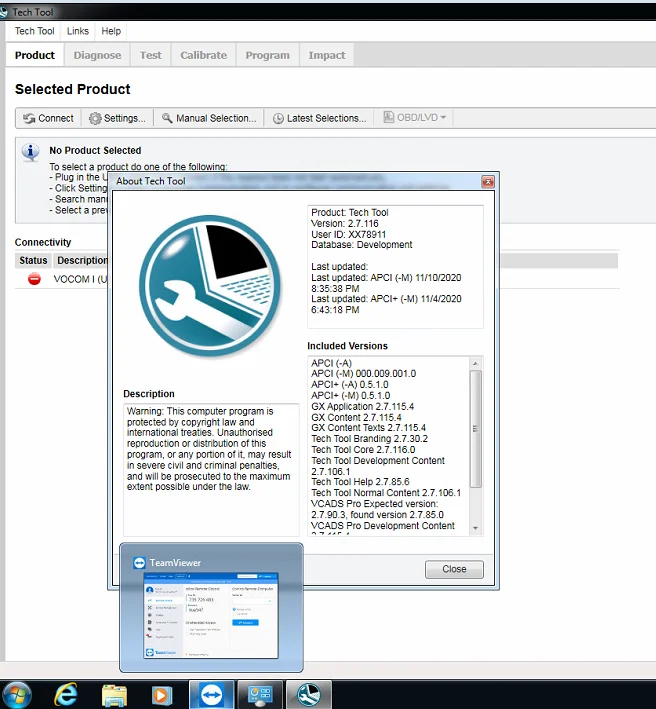Select Tech Tool Help 2.7.85.6 entry

pyautogui.click(x=360, y=482)
